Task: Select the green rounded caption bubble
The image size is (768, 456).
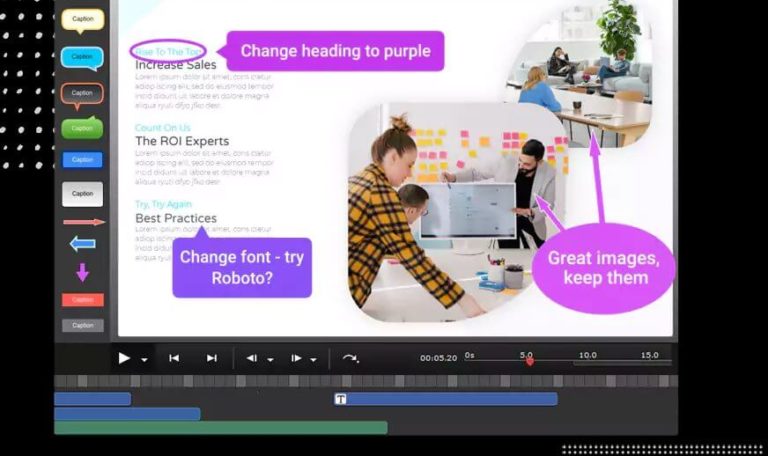Action: (82, 128)
